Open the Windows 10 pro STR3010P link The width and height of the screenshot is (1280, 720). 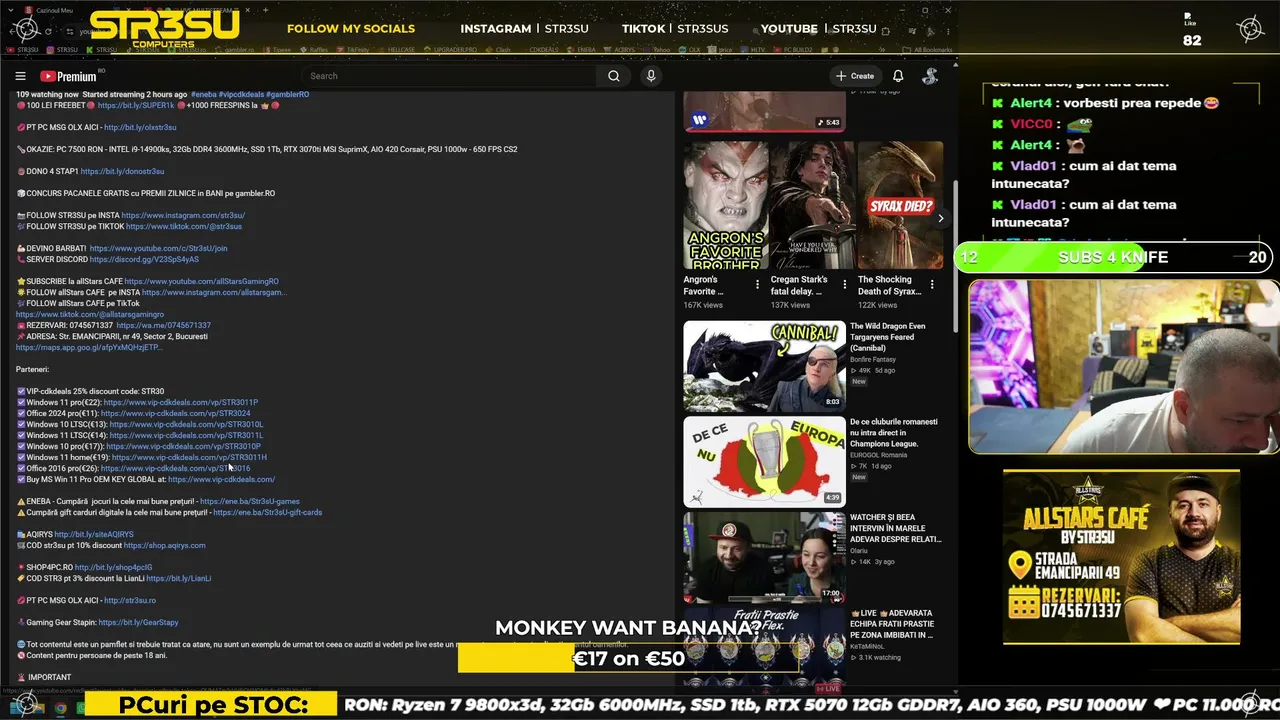183,446
